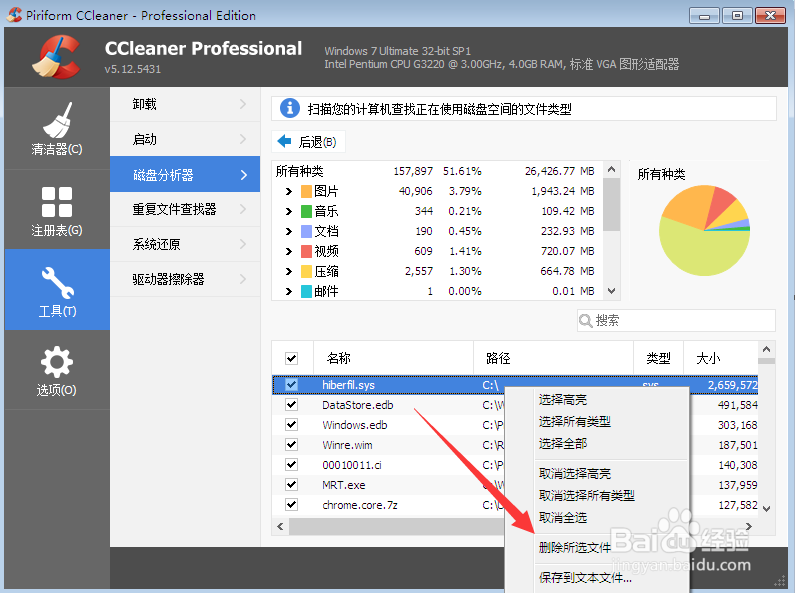Screen dimensions: 795x593
Task: Open Duplicate Finder (重复文件查找器)
Action: [x=185, y=209]
